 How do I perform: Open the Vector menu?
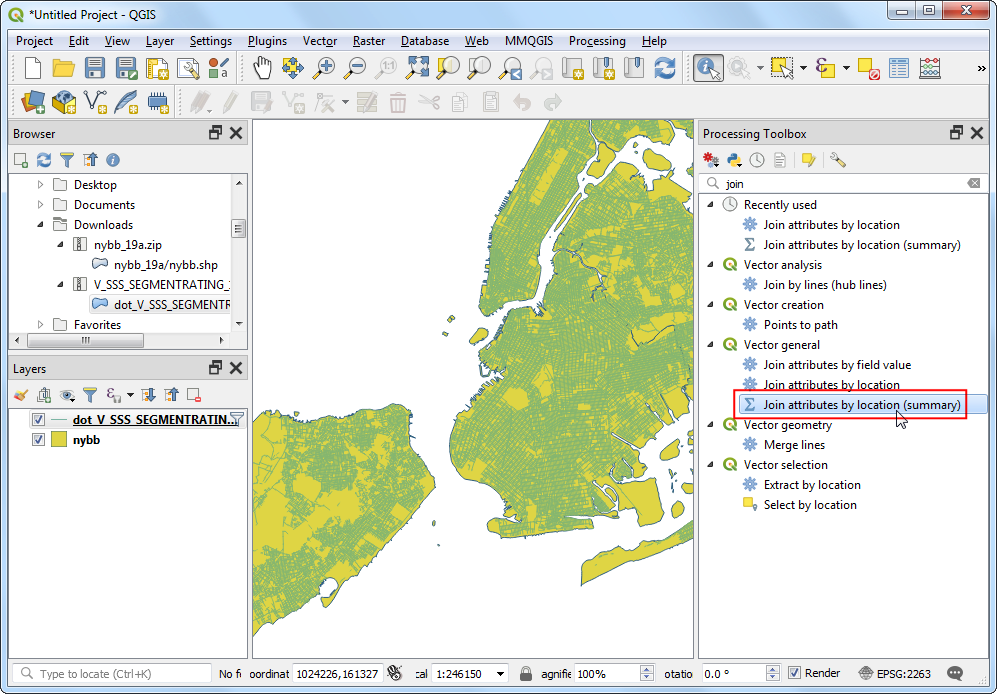coord(320,41)
